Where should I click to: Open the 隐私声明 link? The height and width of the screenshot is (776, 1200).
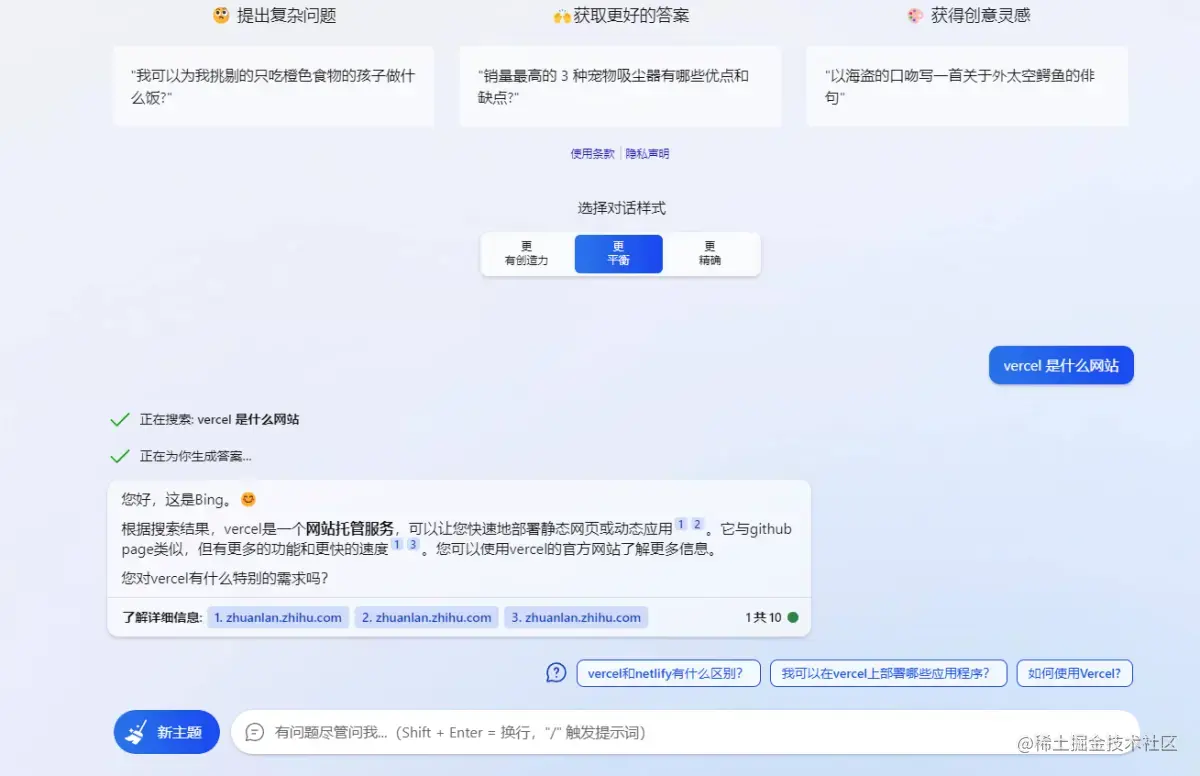click(x=647, y=153)
